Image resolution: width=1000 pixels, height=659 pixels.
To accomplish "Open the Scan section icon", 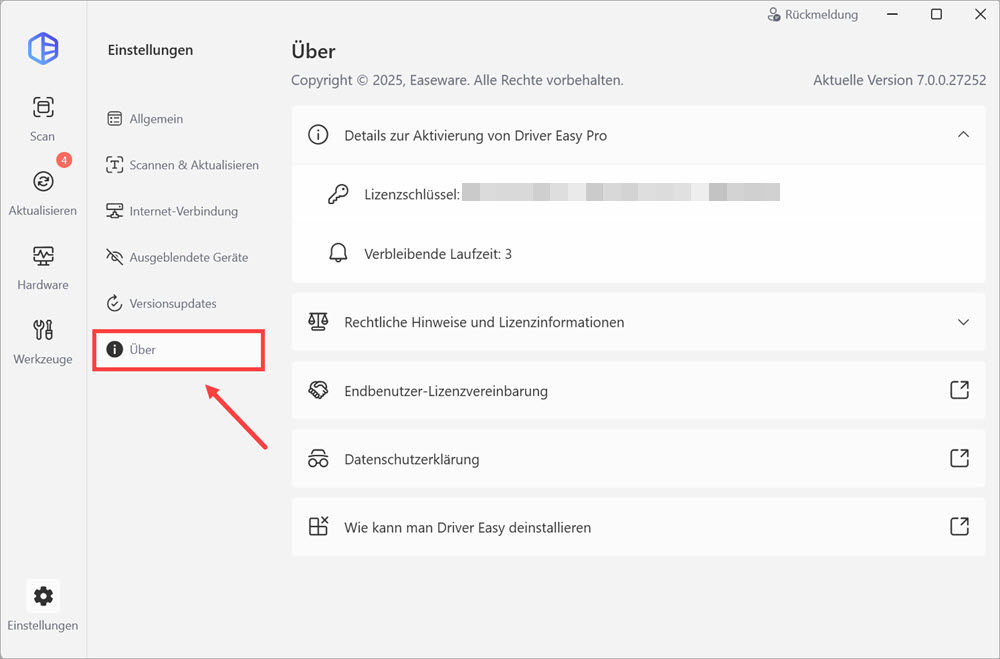I will point(43,107).
